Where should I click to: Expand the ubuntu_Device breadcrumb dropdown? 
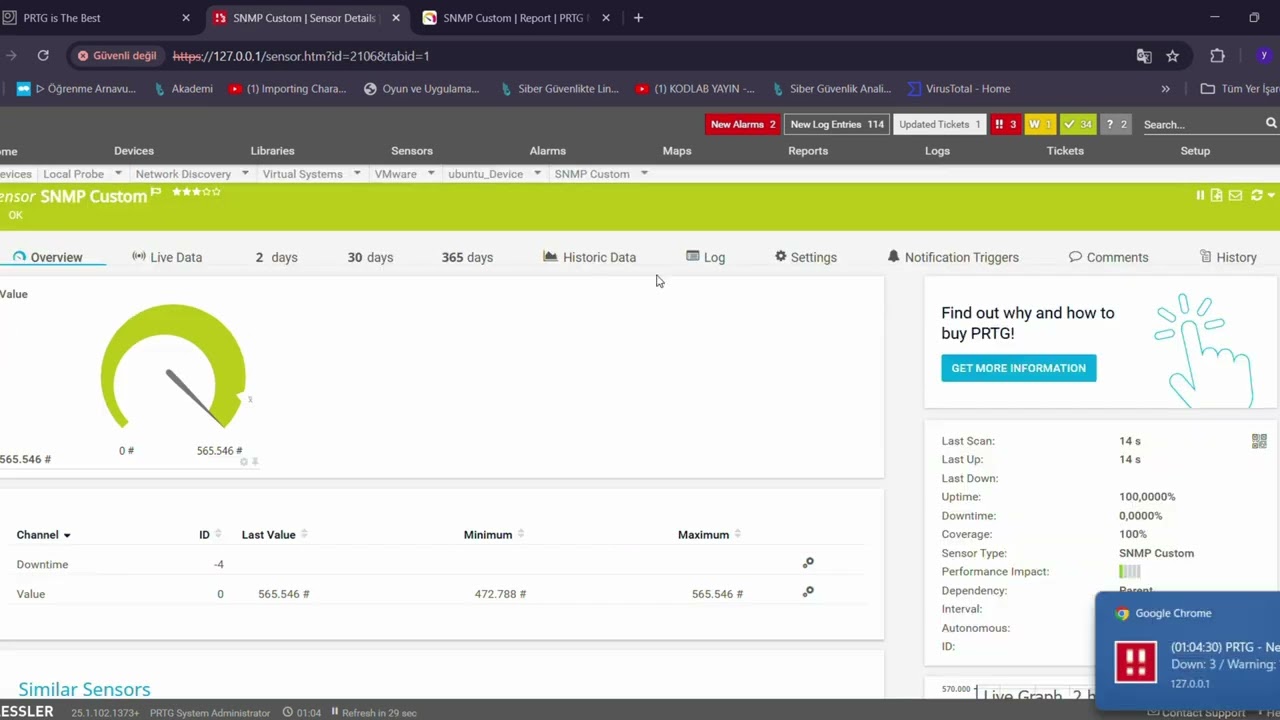[537, 173]
